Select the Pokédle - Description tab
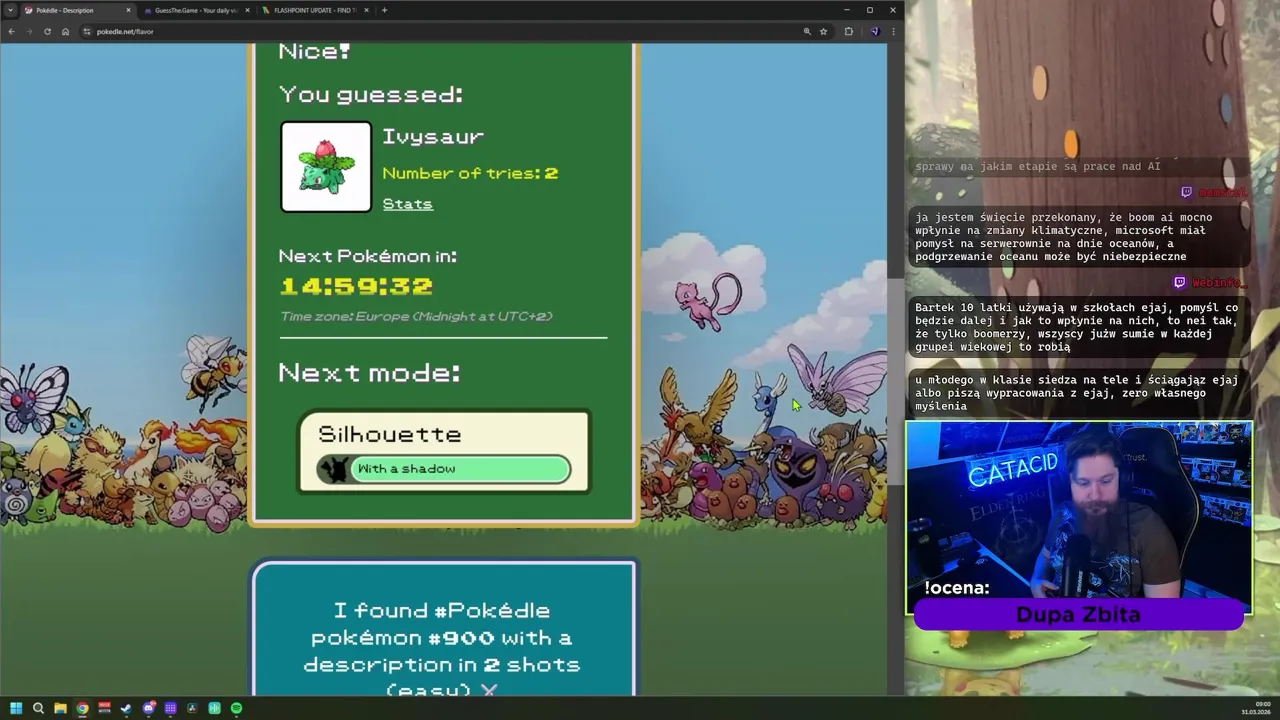This screenshot has width=1280, height=720. coord(76,10)
